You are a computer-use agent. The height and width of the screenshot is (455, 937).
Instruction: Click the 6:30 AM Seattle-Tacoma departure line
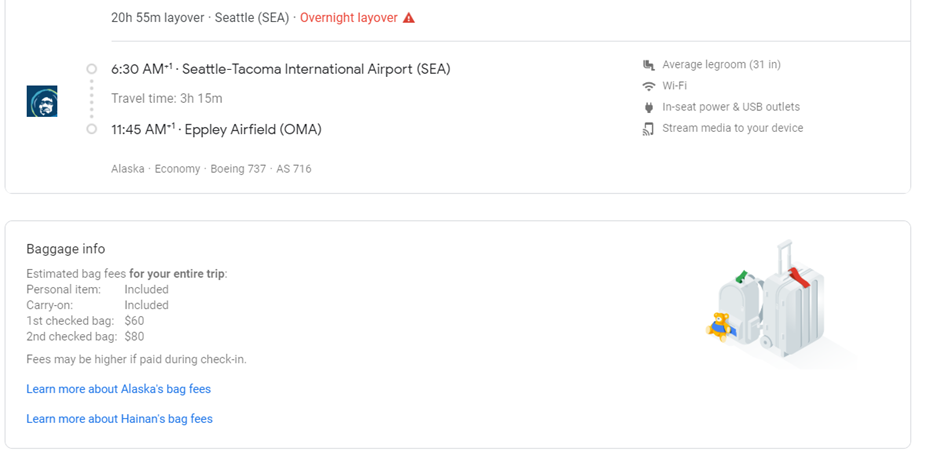[280, 69]
